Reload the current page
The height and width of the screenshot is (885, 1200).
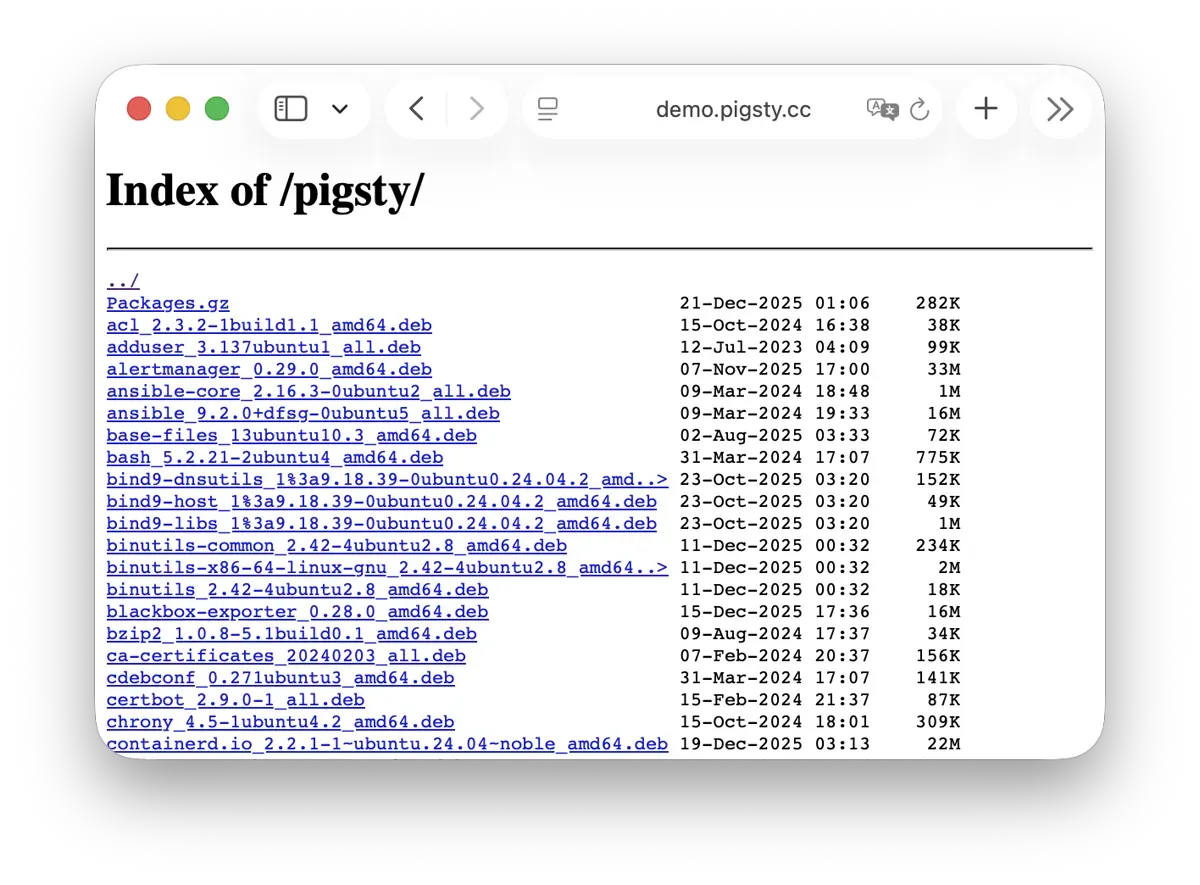tap(920, 109)
